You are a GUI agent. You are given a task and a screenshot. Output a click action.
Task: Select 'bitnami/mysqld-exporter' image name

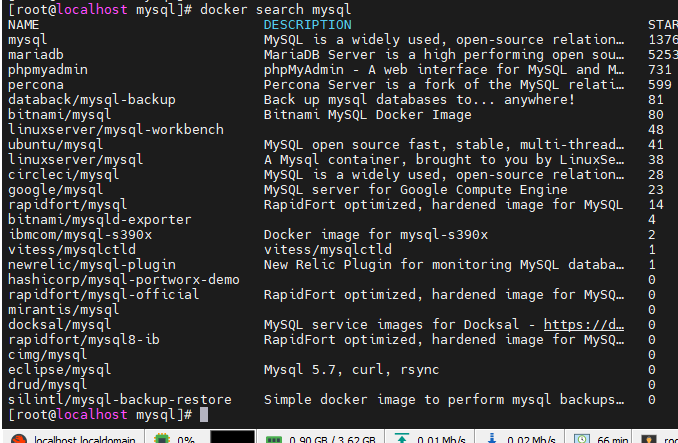pyautogui.click(x=99, y=220)
